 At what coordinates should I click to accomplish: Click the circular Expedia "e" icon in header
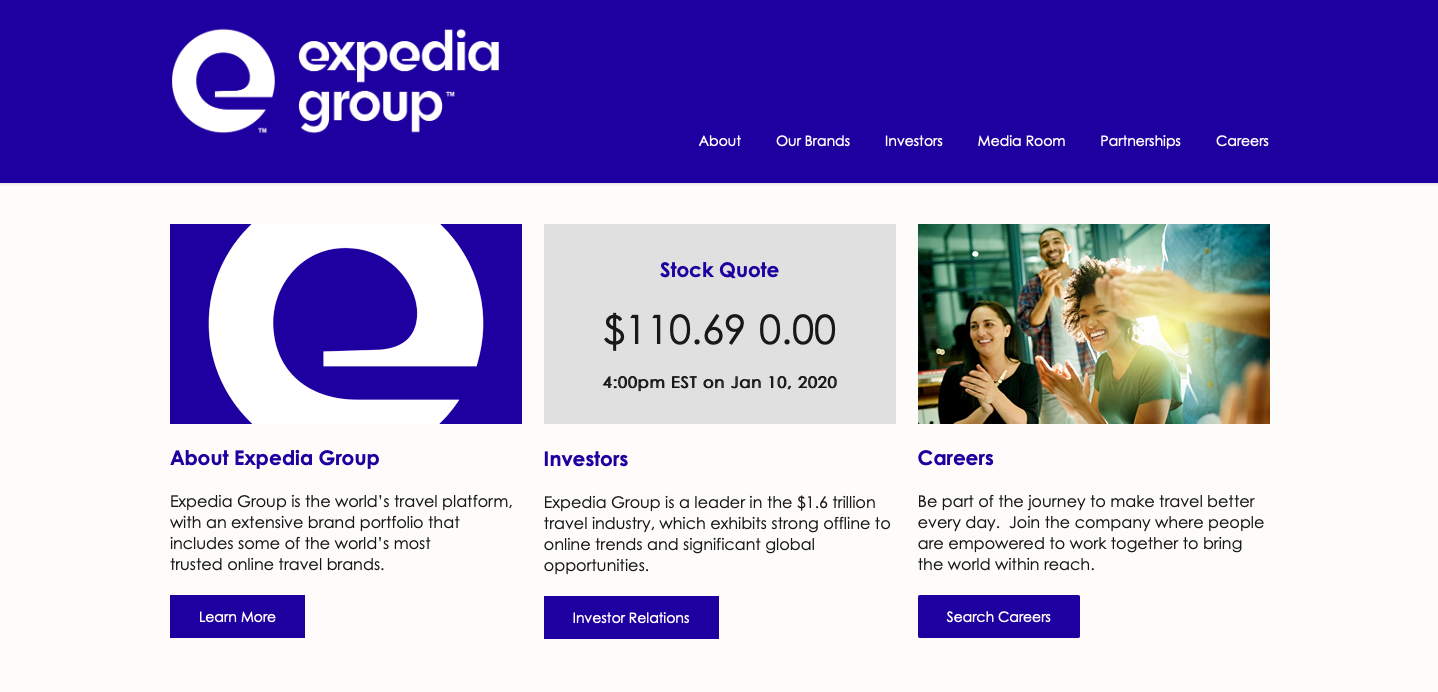coord(223,81)
